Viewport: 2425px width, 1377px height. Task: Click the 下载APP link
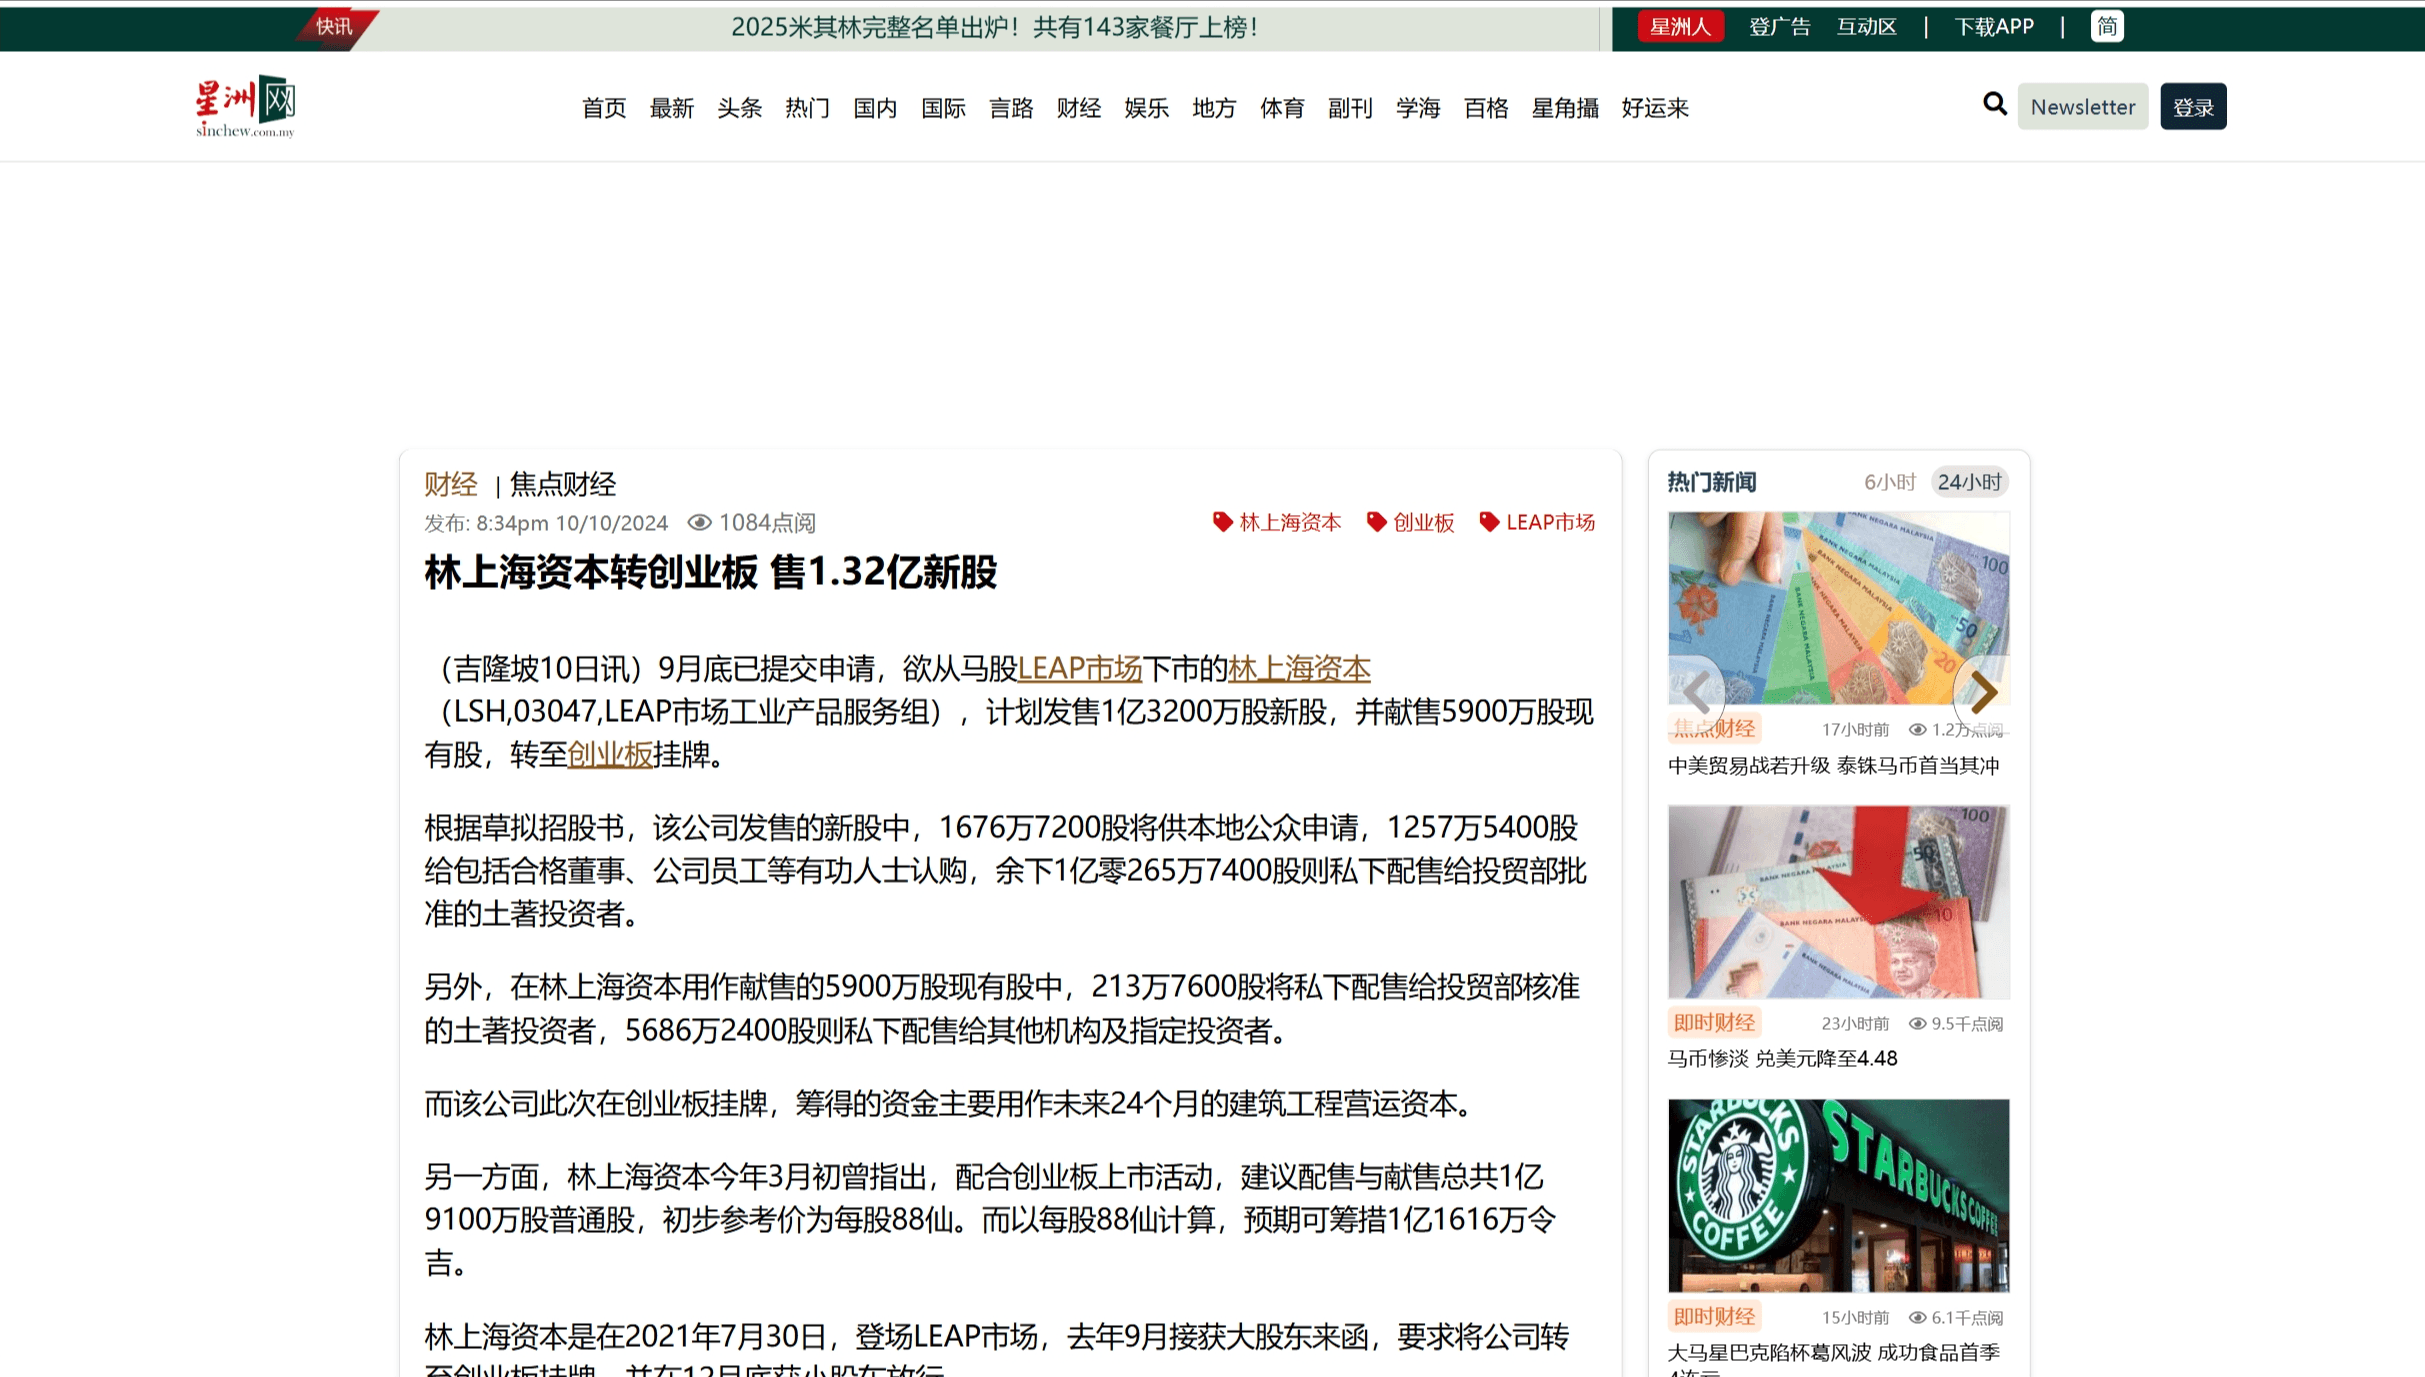(x=1994, y=27)
